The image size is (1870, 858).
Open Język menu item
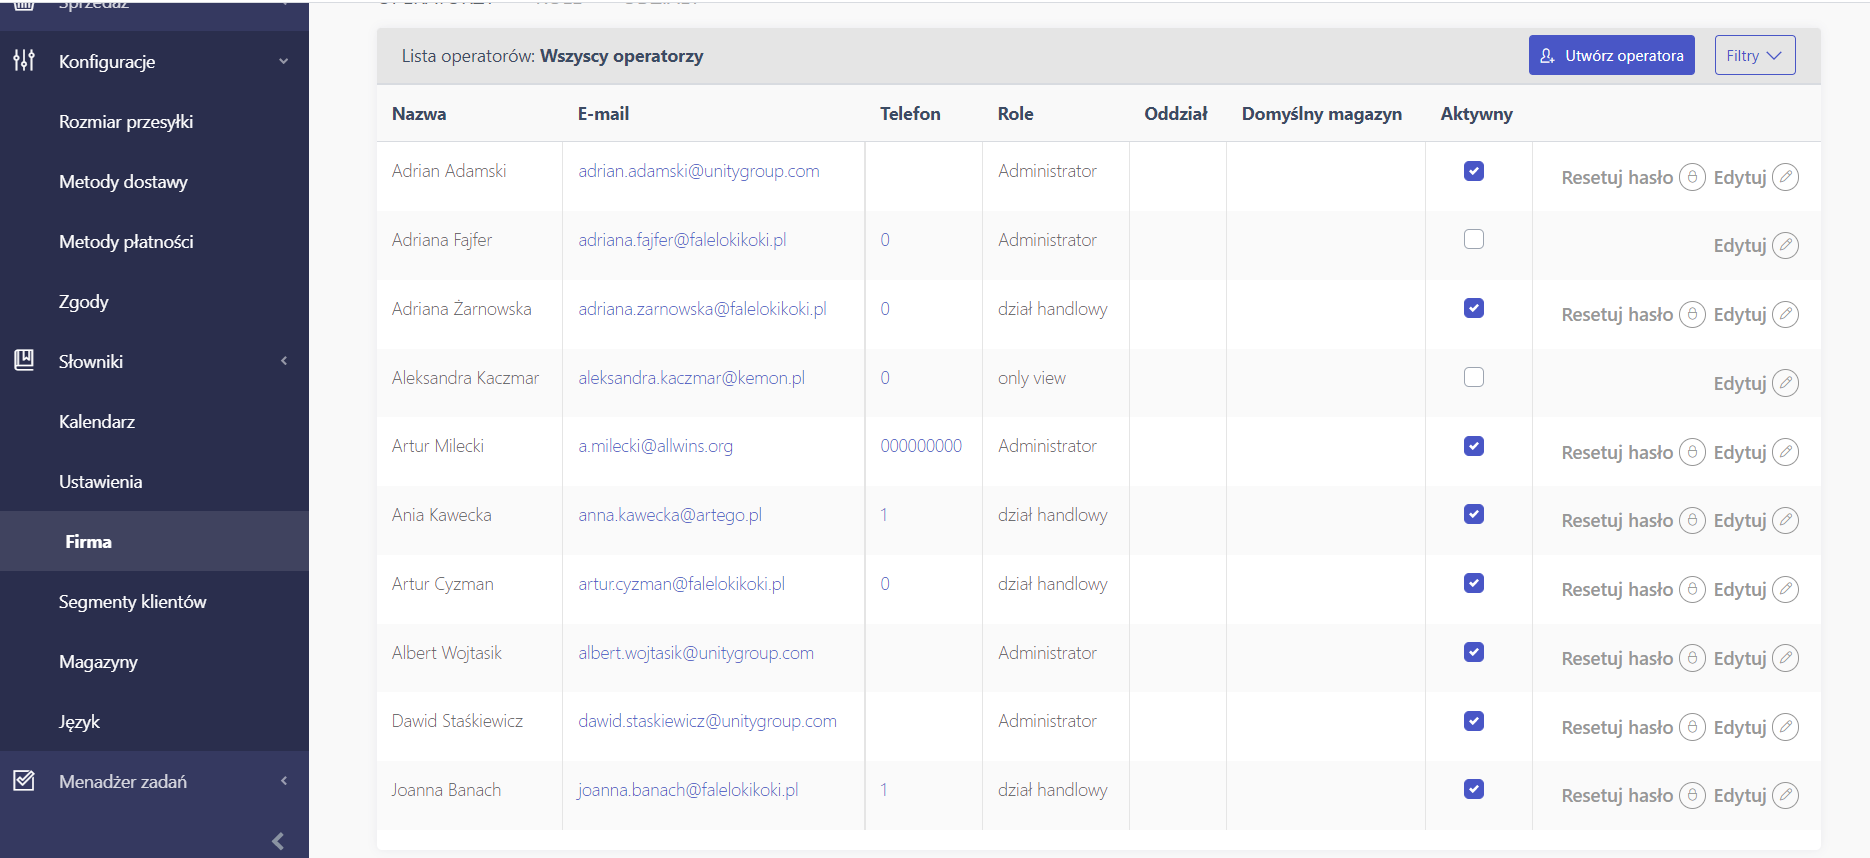point(79,721)
